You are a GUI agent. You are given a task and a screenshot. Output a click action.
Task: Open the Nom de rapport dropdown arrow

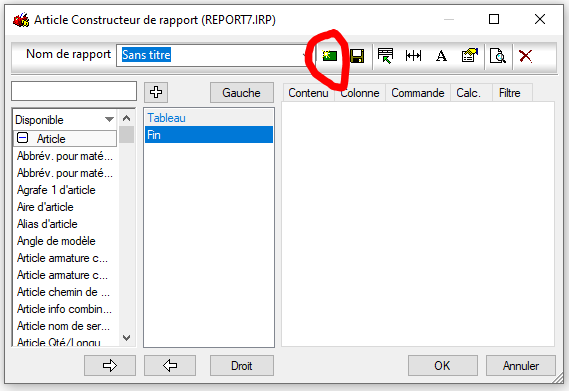[x=305, y=56]
